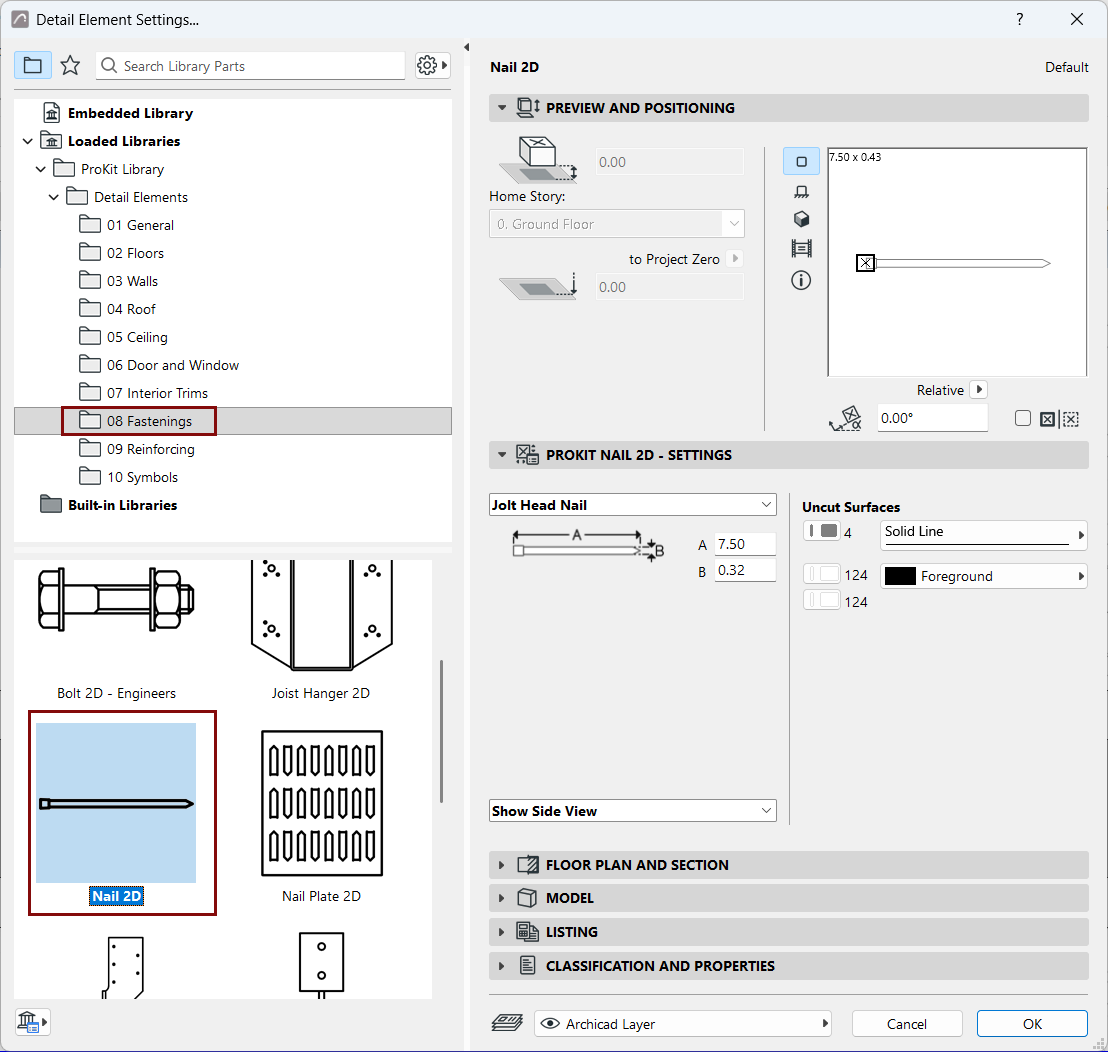Show favorites with the star icon

(70, 66)
